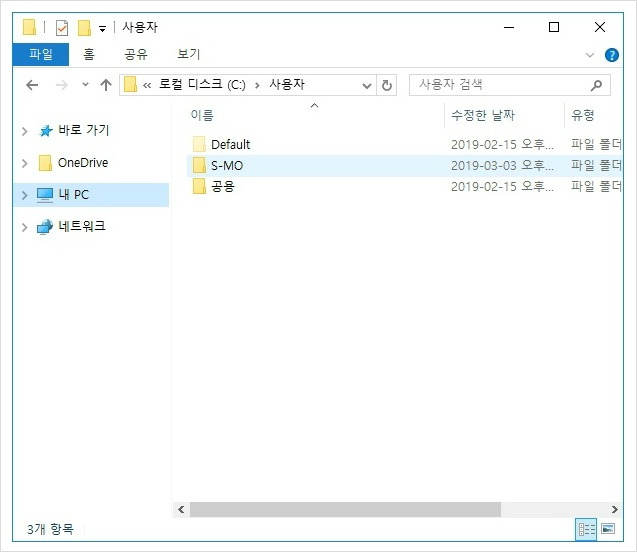Expand the ribbon with the chevron
The height and width of the screenshot is (552, 637).
click(x=589, y=55)
